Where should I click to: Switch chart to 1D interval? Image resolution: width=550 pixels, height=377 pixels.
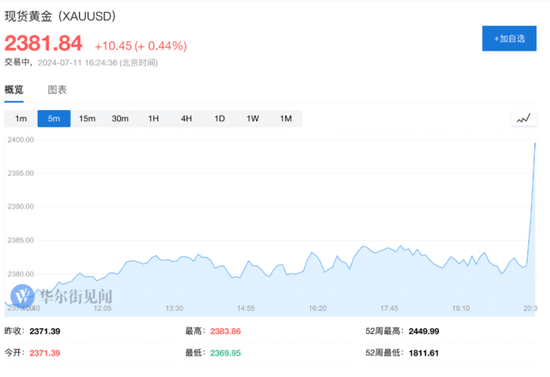pyautogui.click(x=220, y=119)
